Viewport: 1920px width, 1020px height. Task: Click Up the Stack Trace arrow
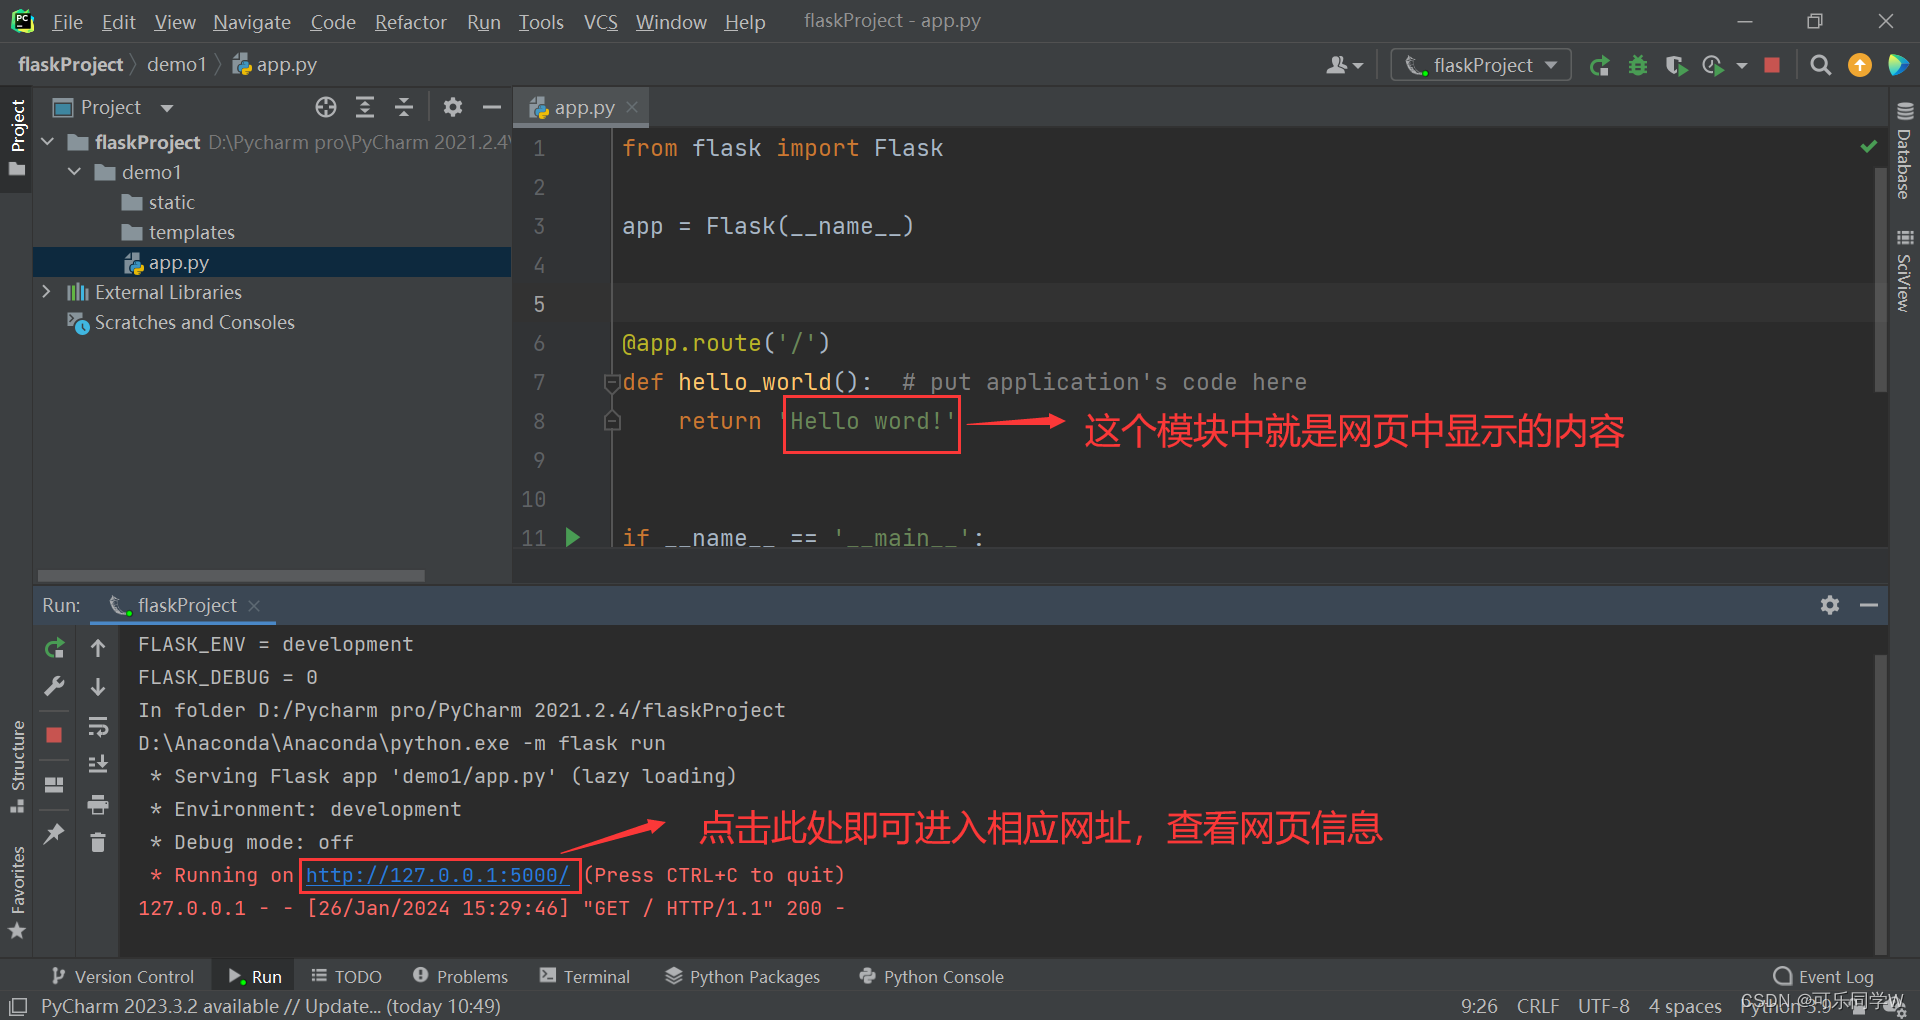coord(98,648)
